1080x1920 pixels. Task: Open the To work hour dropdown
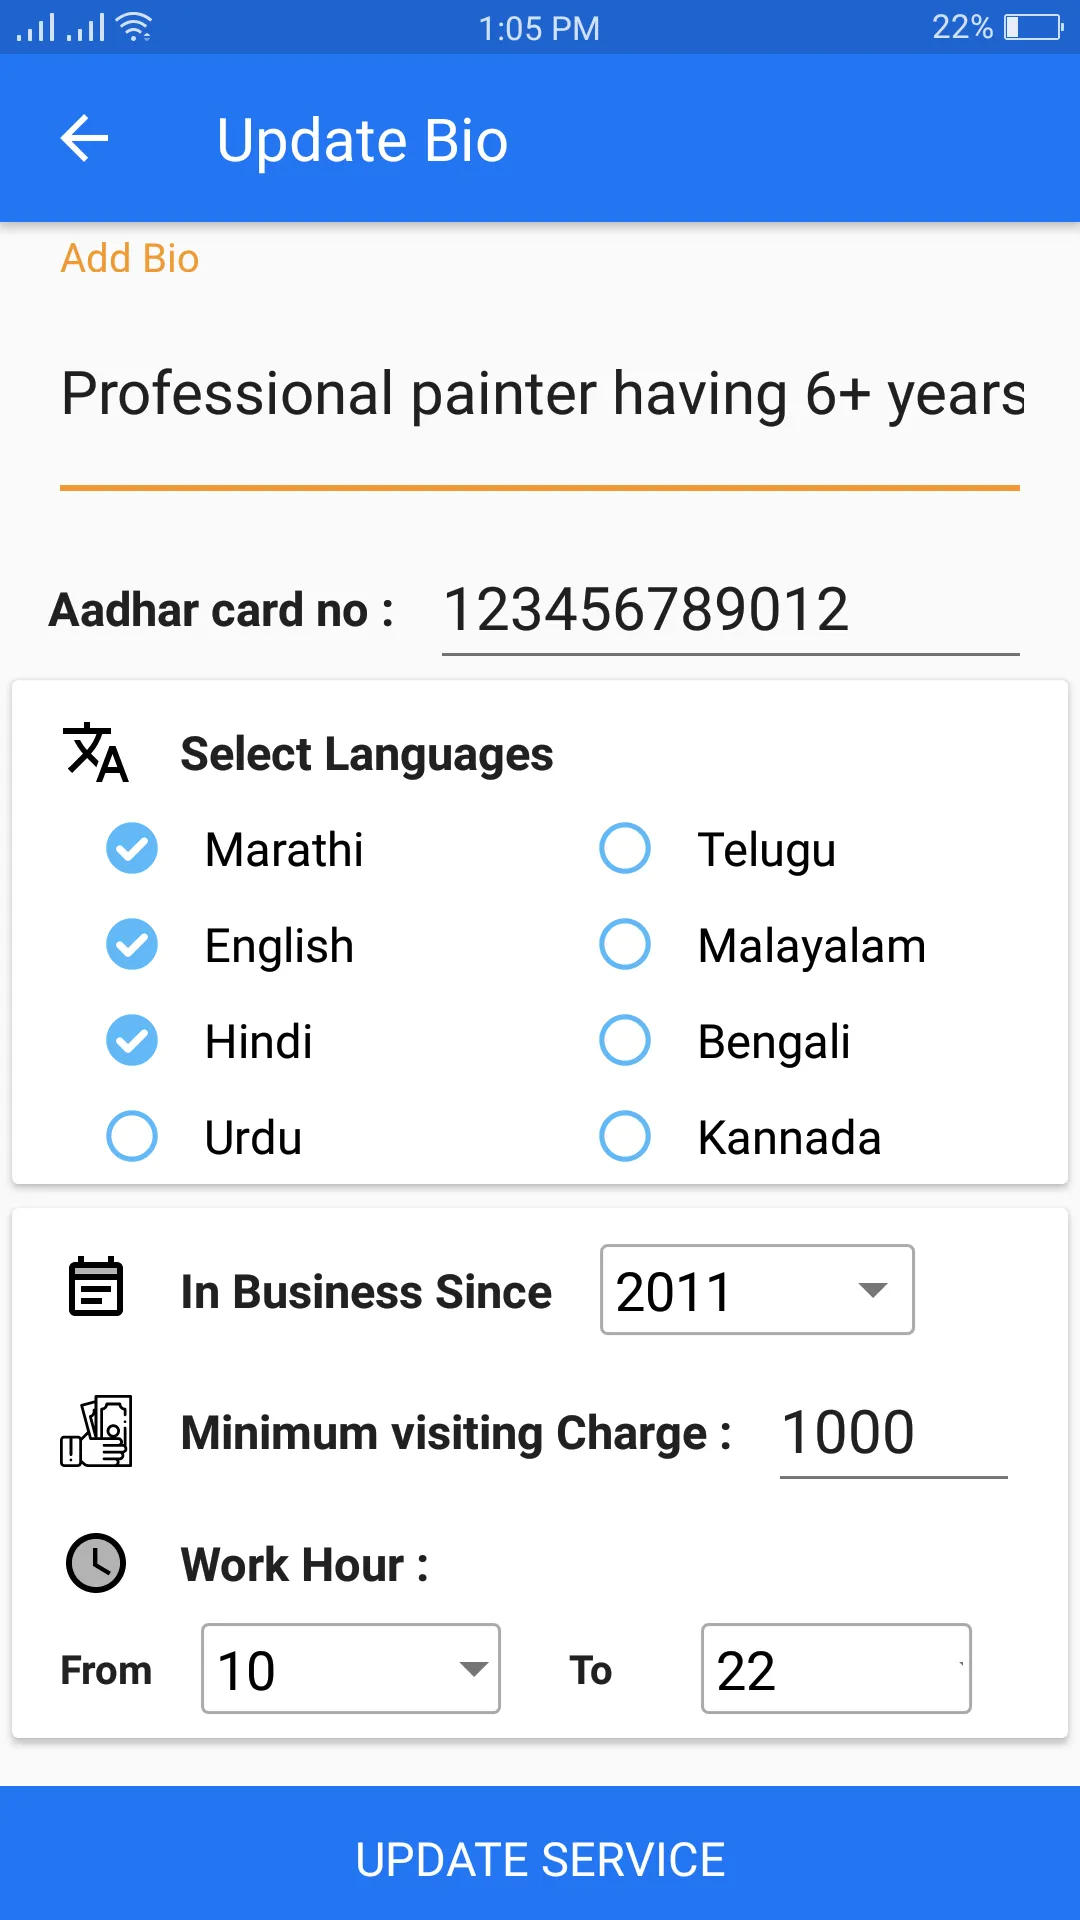tap(836, 1669)
